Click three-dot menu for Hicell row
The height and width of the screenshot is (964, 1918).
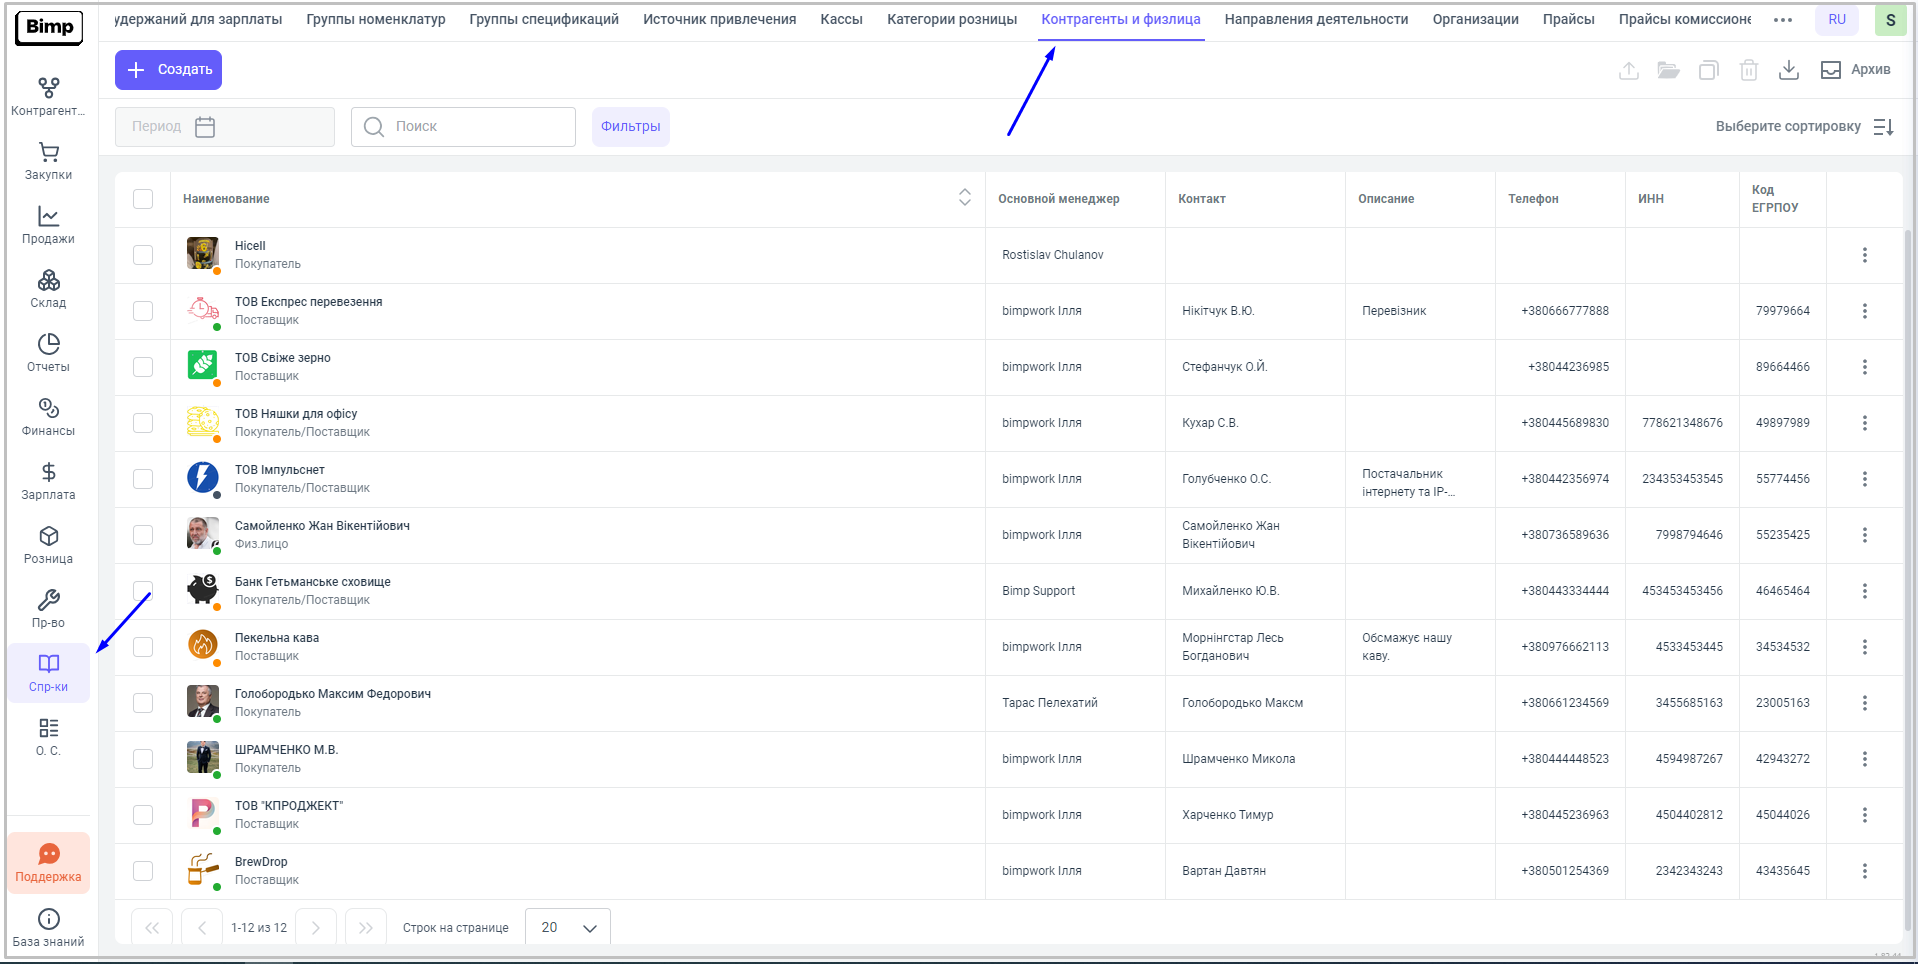1864,255
